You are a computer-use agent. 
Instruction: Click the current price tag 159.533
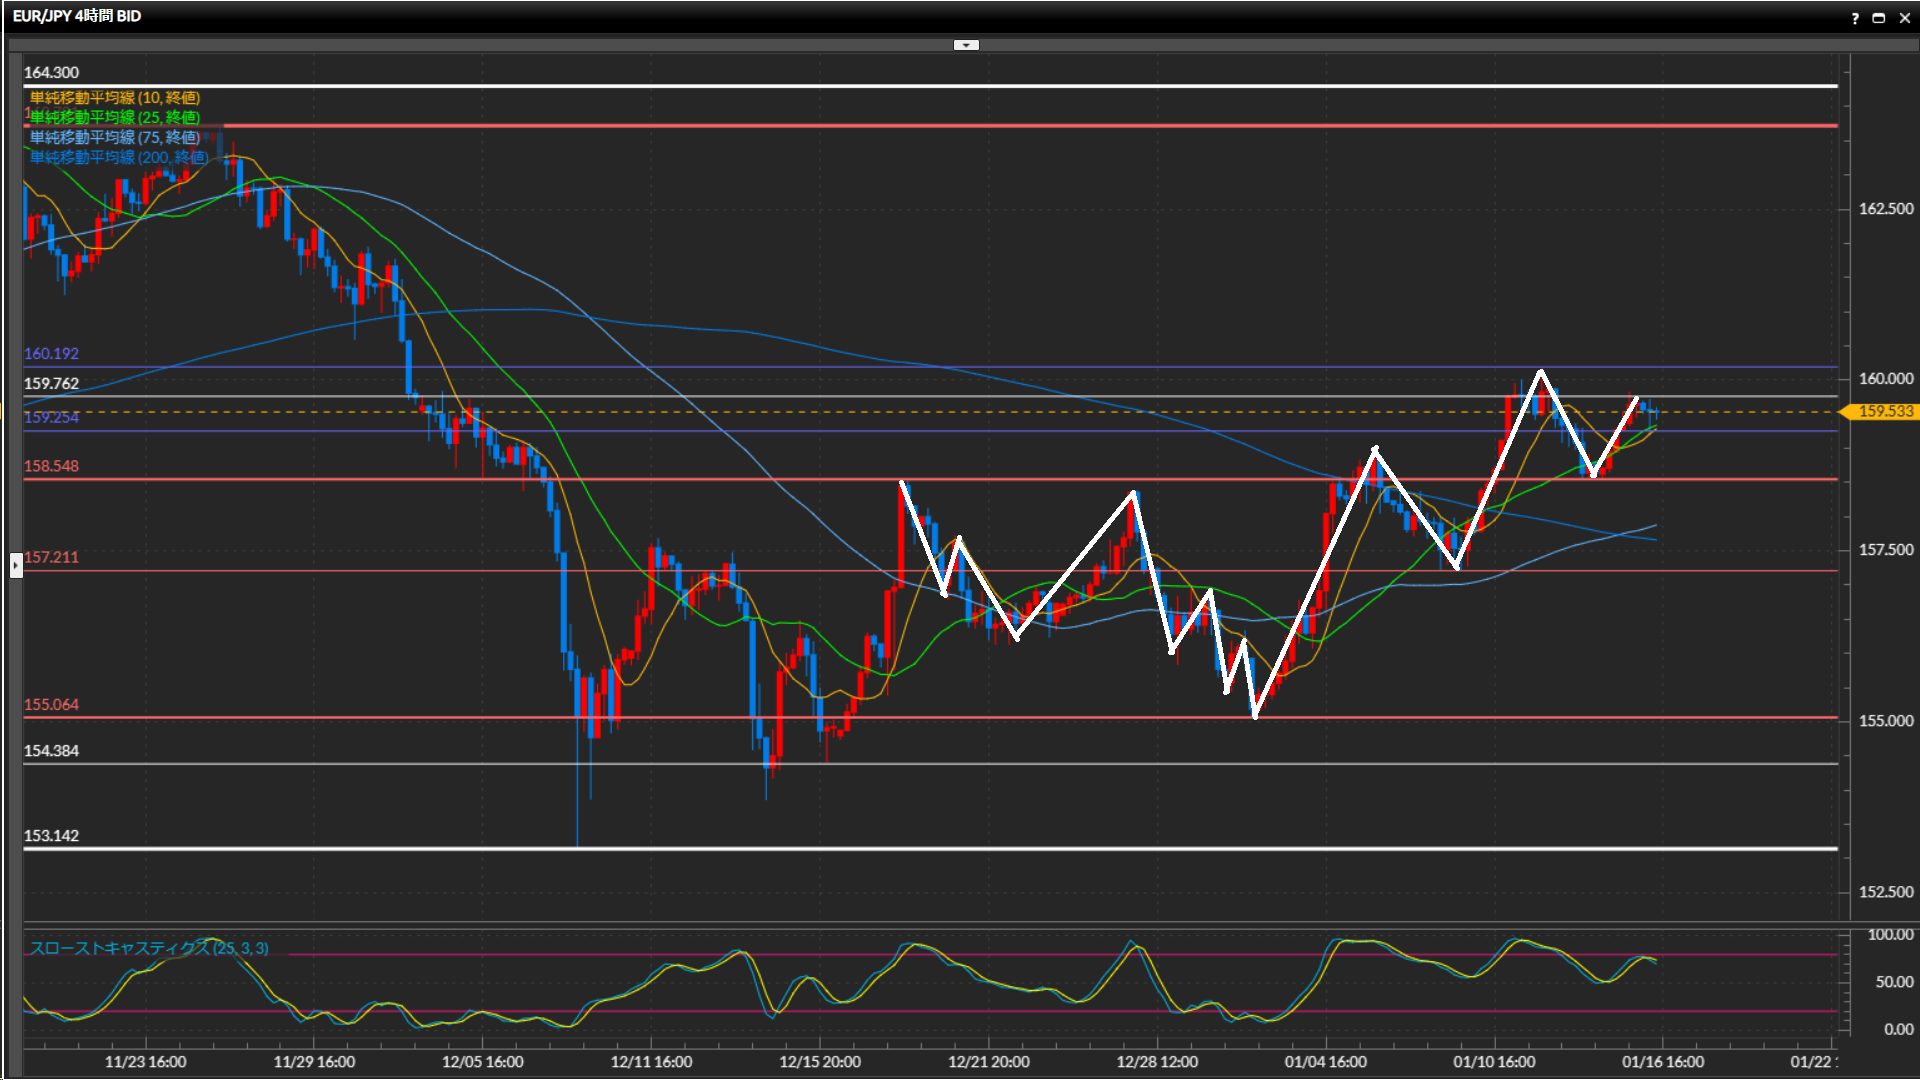coord(1884,411)
